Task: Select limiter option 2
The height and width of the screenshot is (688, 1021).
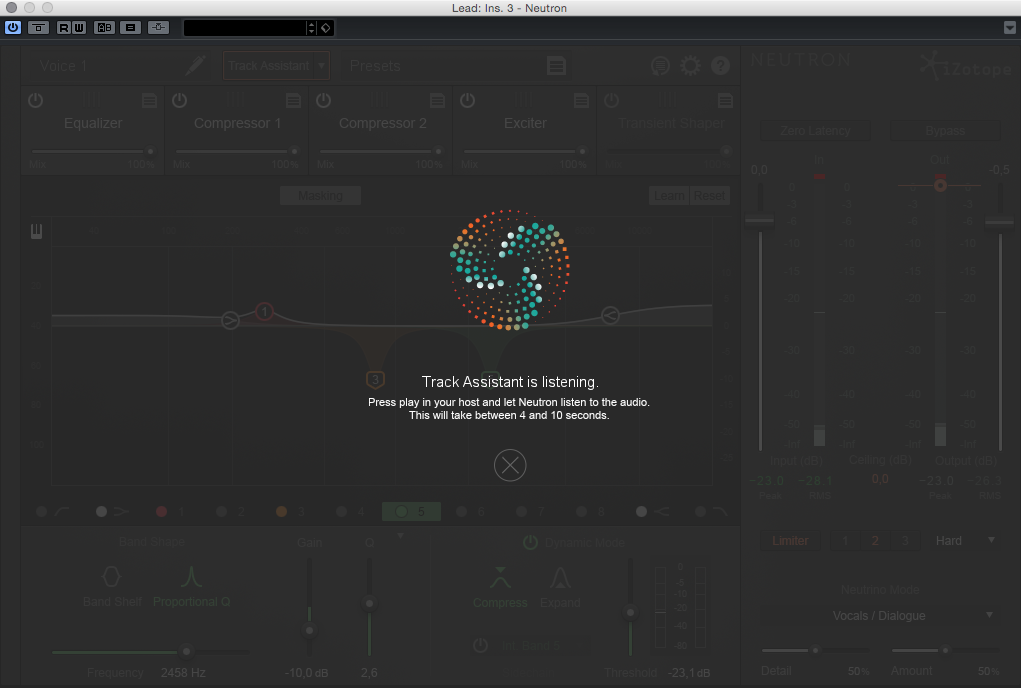Action: pyautogui.click(x=874, y=541)
